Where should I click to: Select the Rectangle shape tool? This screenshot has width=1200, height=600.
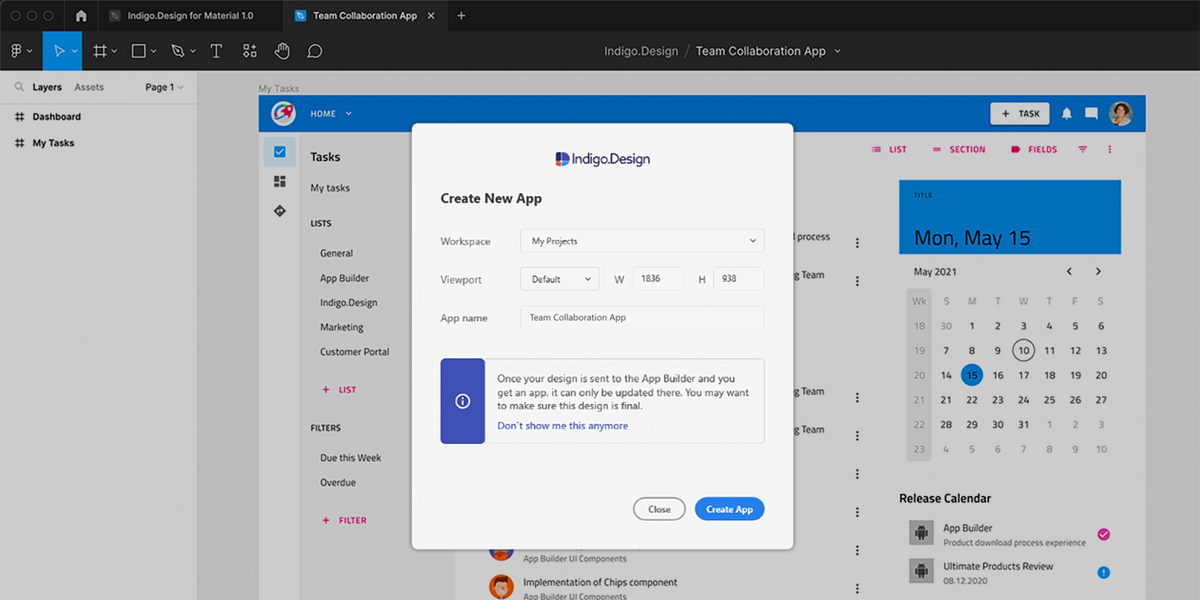(x=139, y=51)
